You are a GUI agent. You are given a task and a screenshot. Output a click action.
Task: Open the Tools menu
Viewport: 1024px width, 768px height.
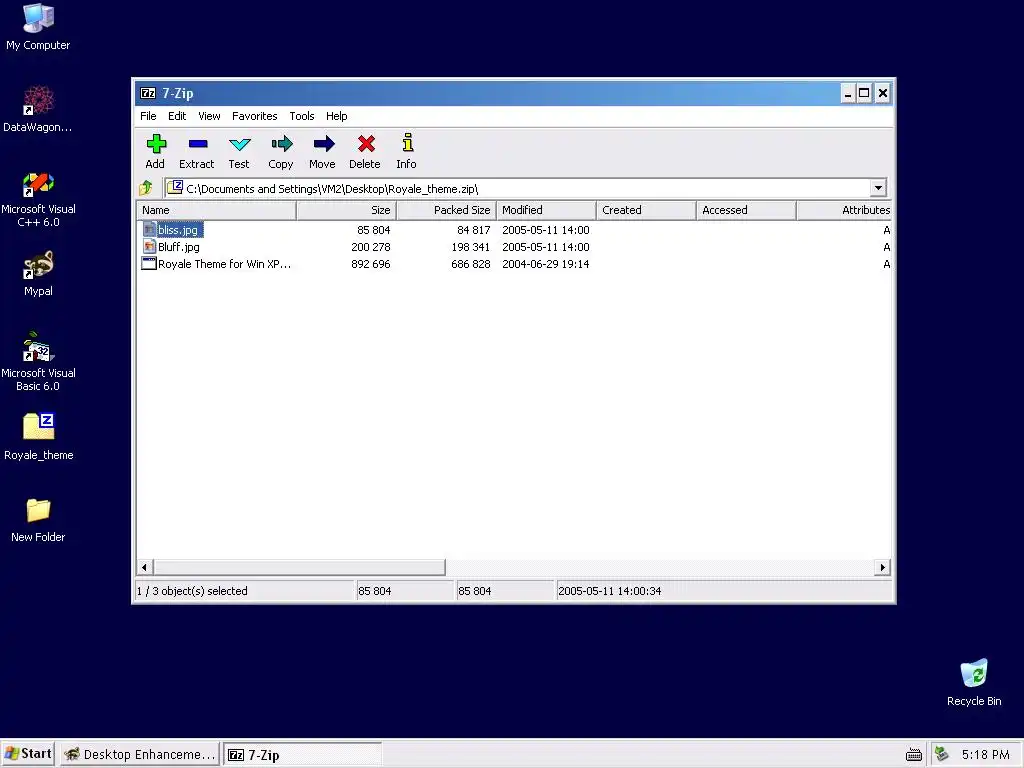[x=302, y=116]
